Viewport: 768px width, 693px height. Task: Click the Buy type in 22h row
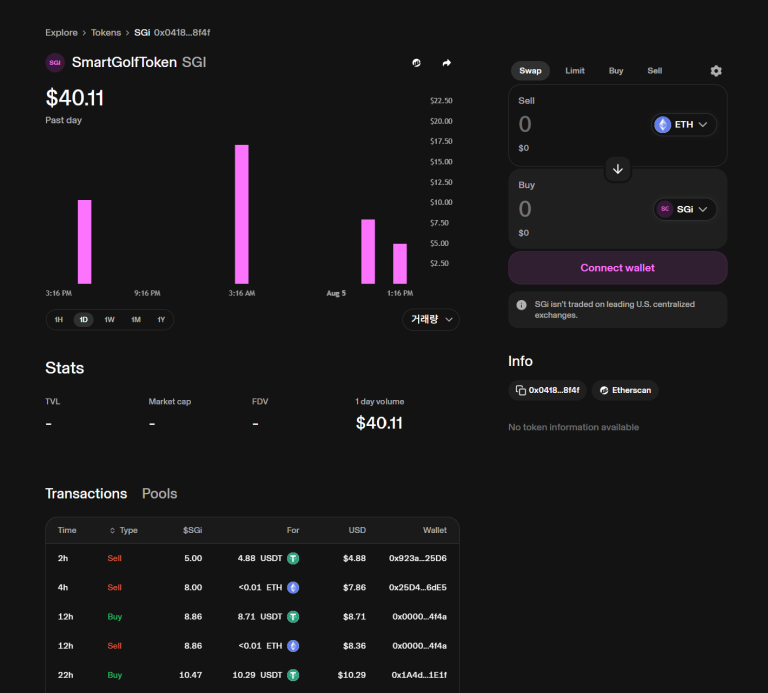(115, 675)
